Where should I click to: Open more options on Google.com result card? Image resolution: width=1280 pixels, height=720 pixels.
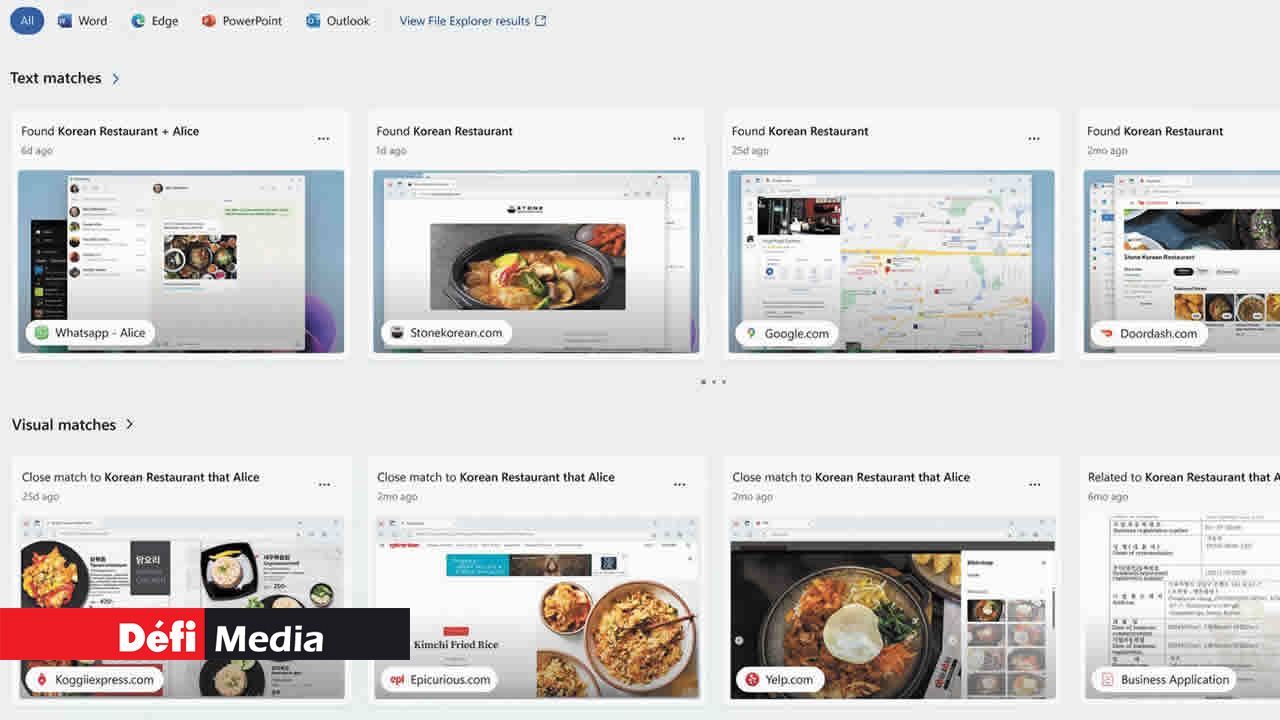click(1034, 139)
